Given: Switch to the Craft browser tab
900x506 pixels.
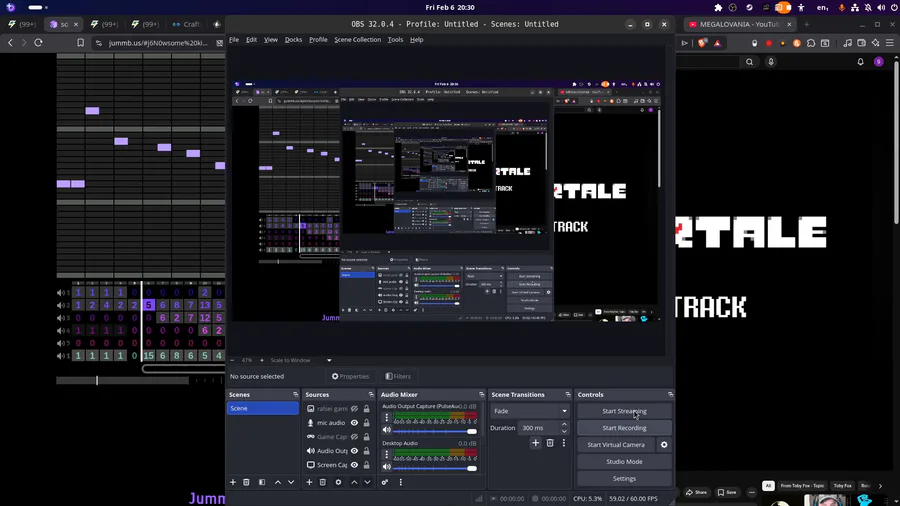Looking at the screenshot, I should point(186,24).
